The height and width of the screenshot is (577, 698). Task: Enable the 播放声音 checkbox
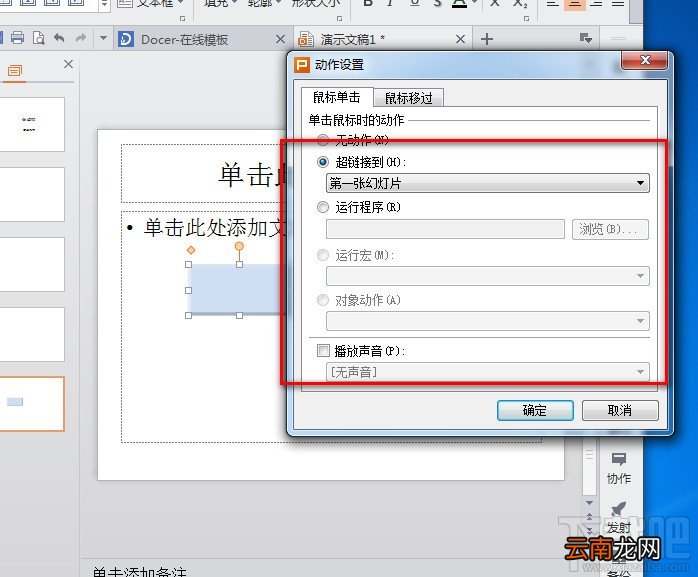[x=323, y=351]
